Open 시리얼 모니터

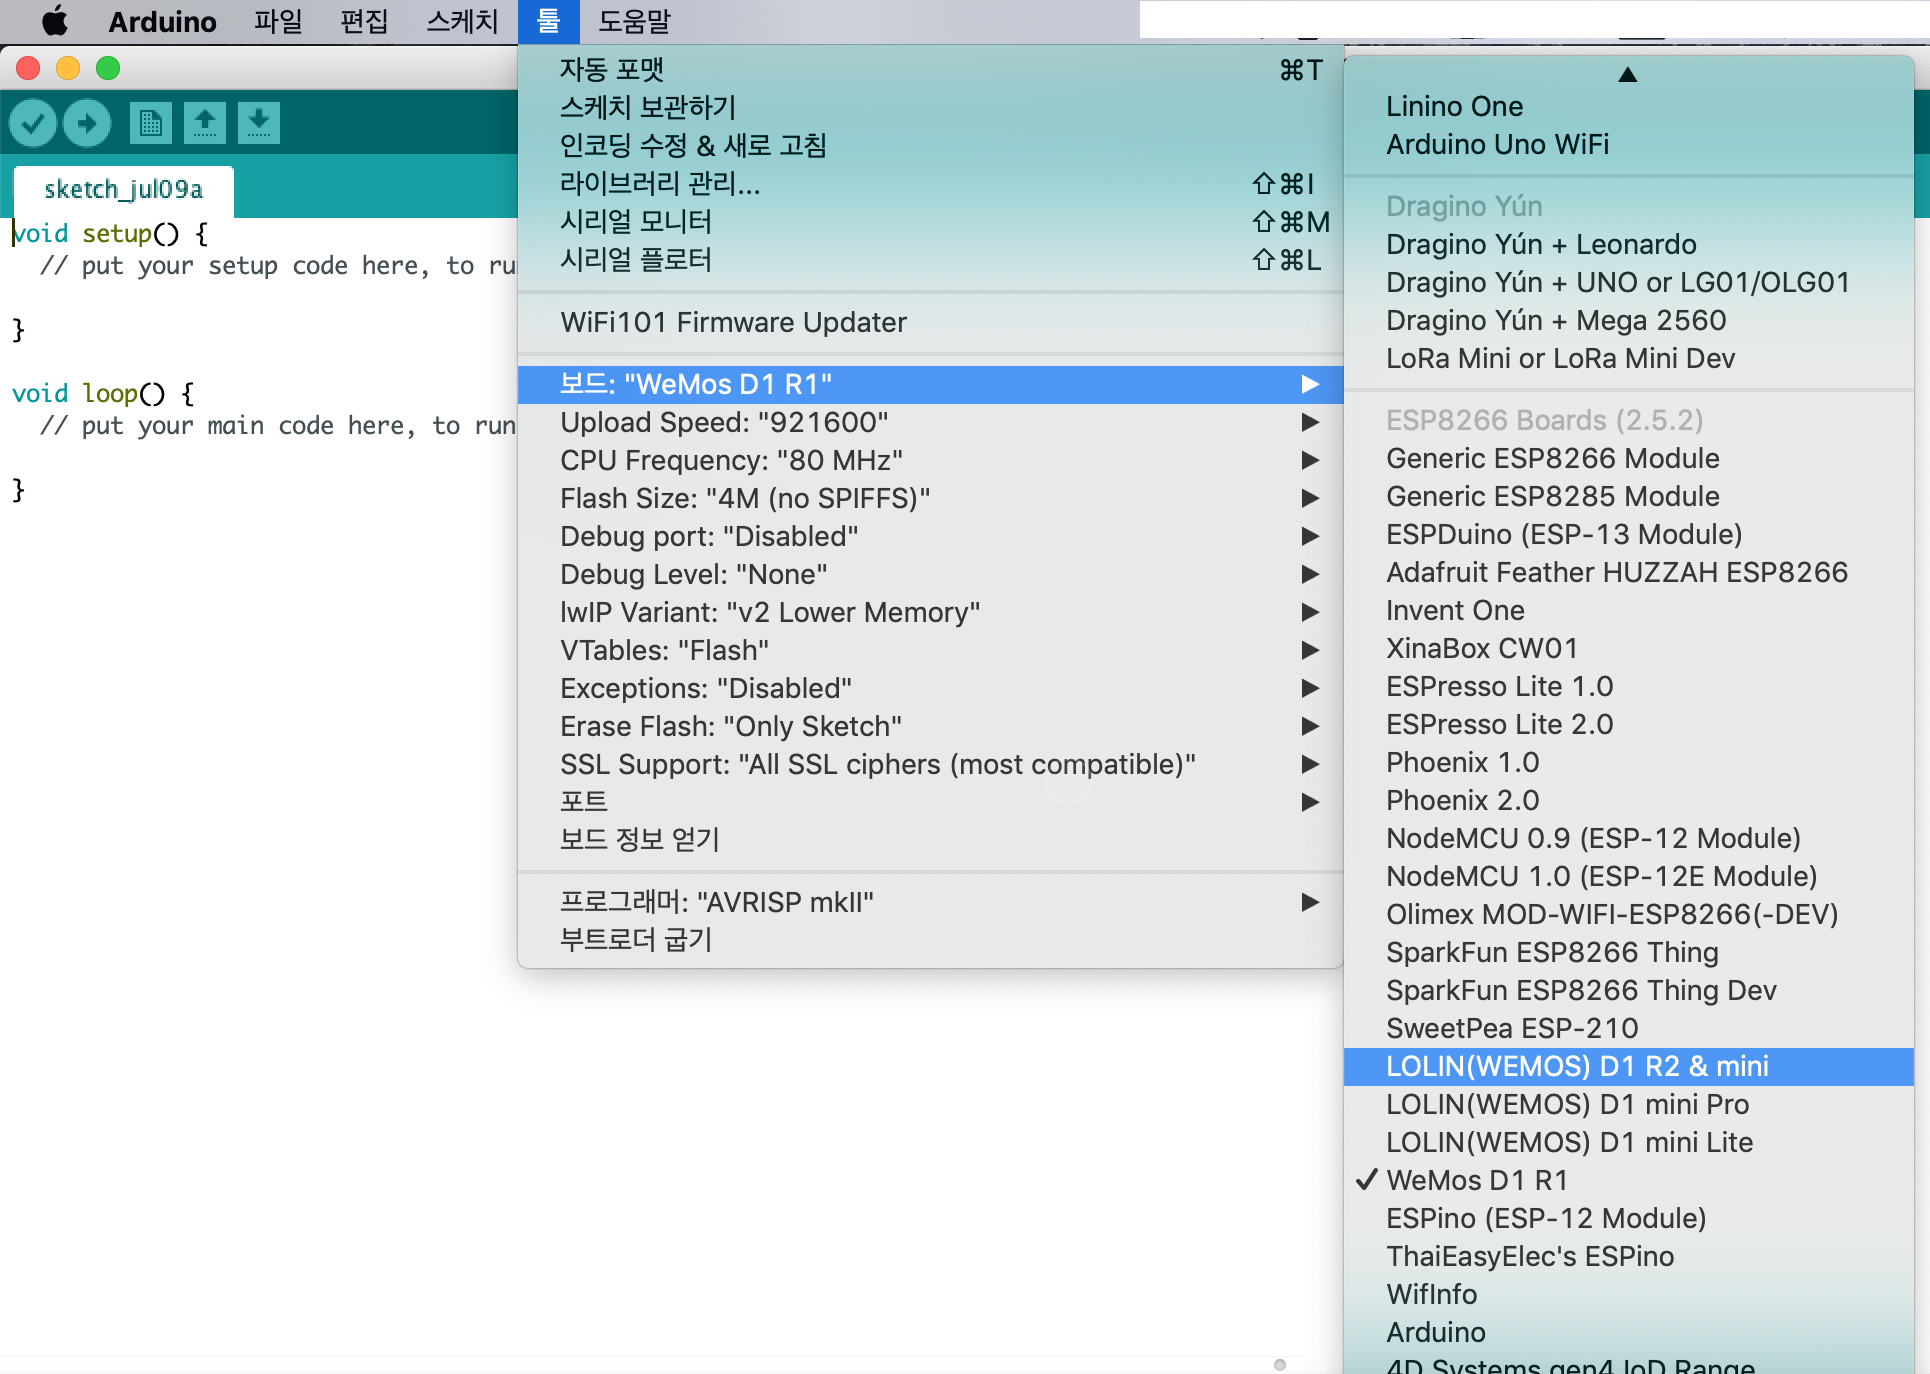point(930,222)
